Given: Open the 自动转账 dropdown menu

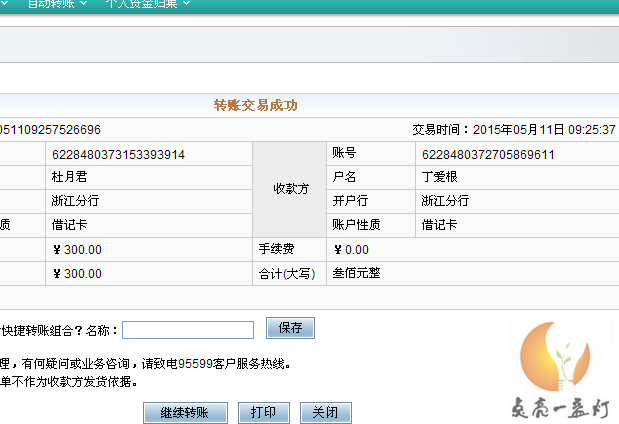Looking at the screenshot, I should coord(57,4).
